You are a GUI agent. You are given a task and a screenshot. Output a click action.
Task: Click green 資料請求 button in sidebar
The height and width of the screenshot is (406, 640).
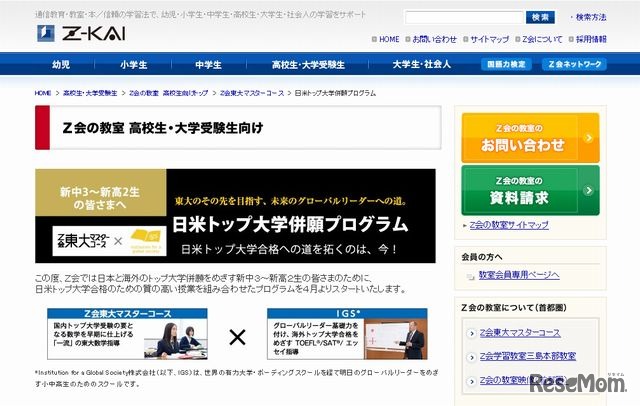(530, 190)
